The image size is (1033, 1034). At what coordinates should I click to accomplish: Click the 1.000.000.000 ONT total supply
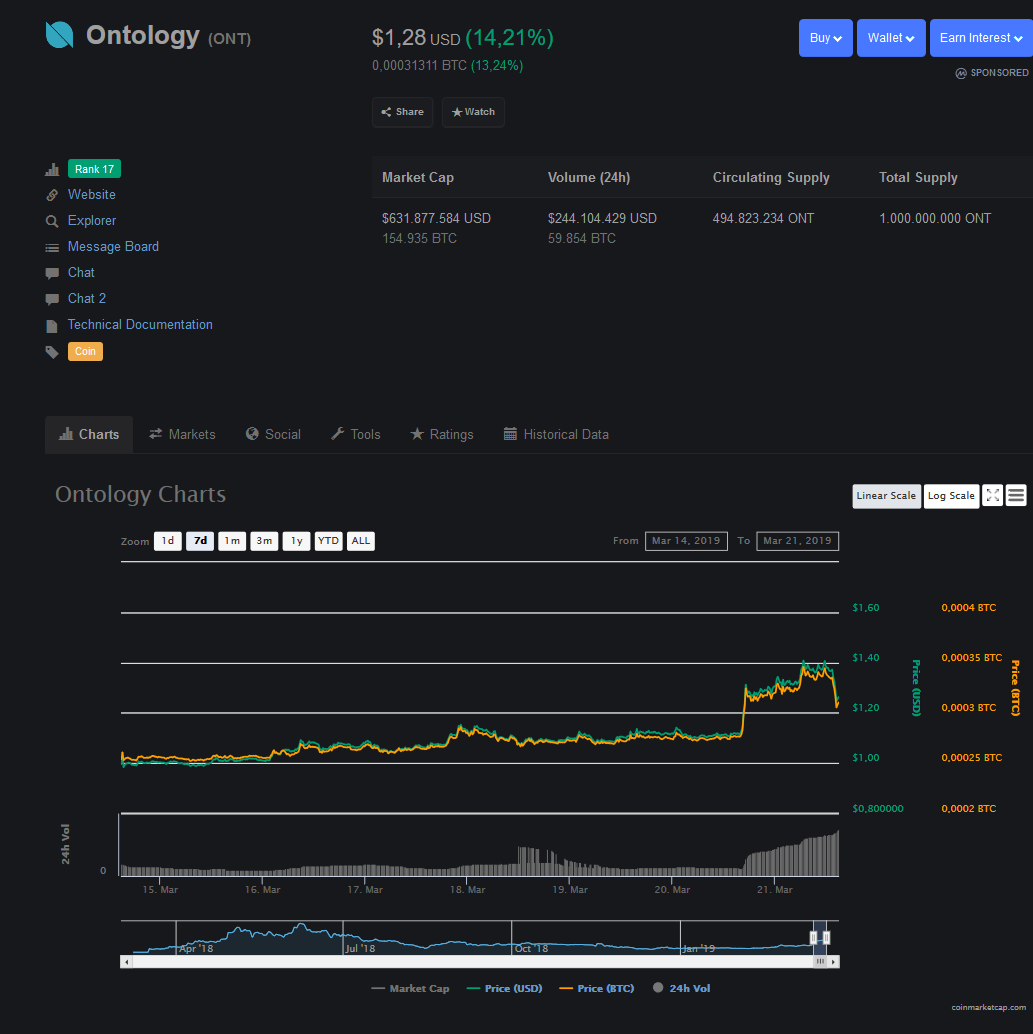935,219
